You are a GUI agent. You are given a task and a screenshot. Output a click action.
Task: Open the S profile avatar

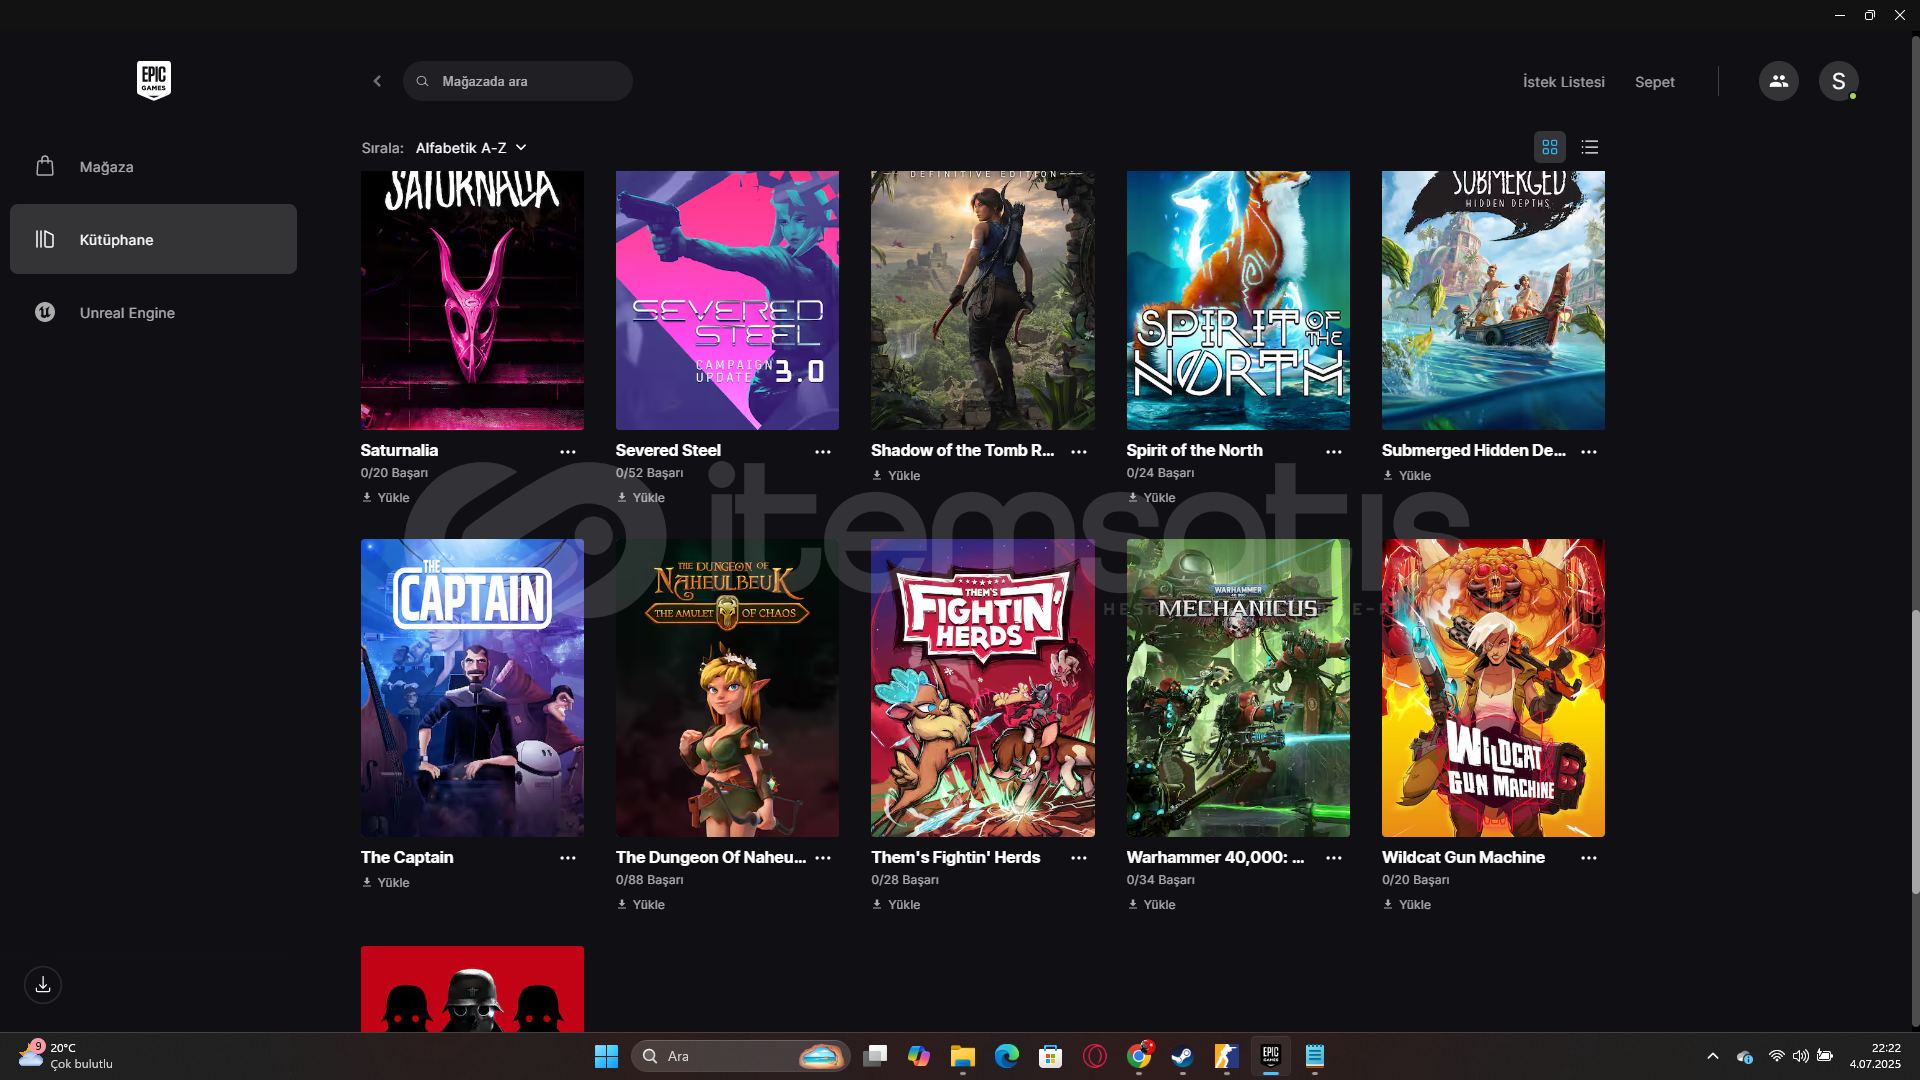tap(1838, 81)
